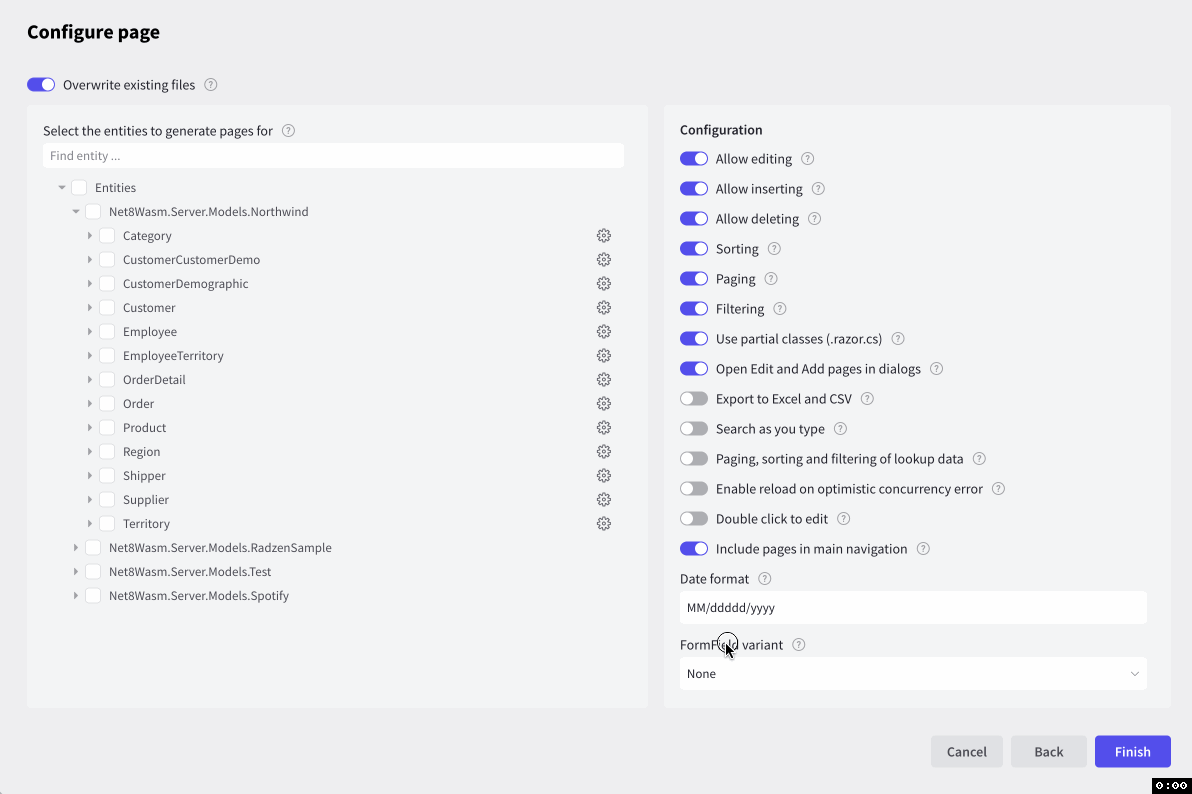This screenshot has height=794, width=1192.
Task: Show help icon next to Allow deleting
Action: (814, 218)
